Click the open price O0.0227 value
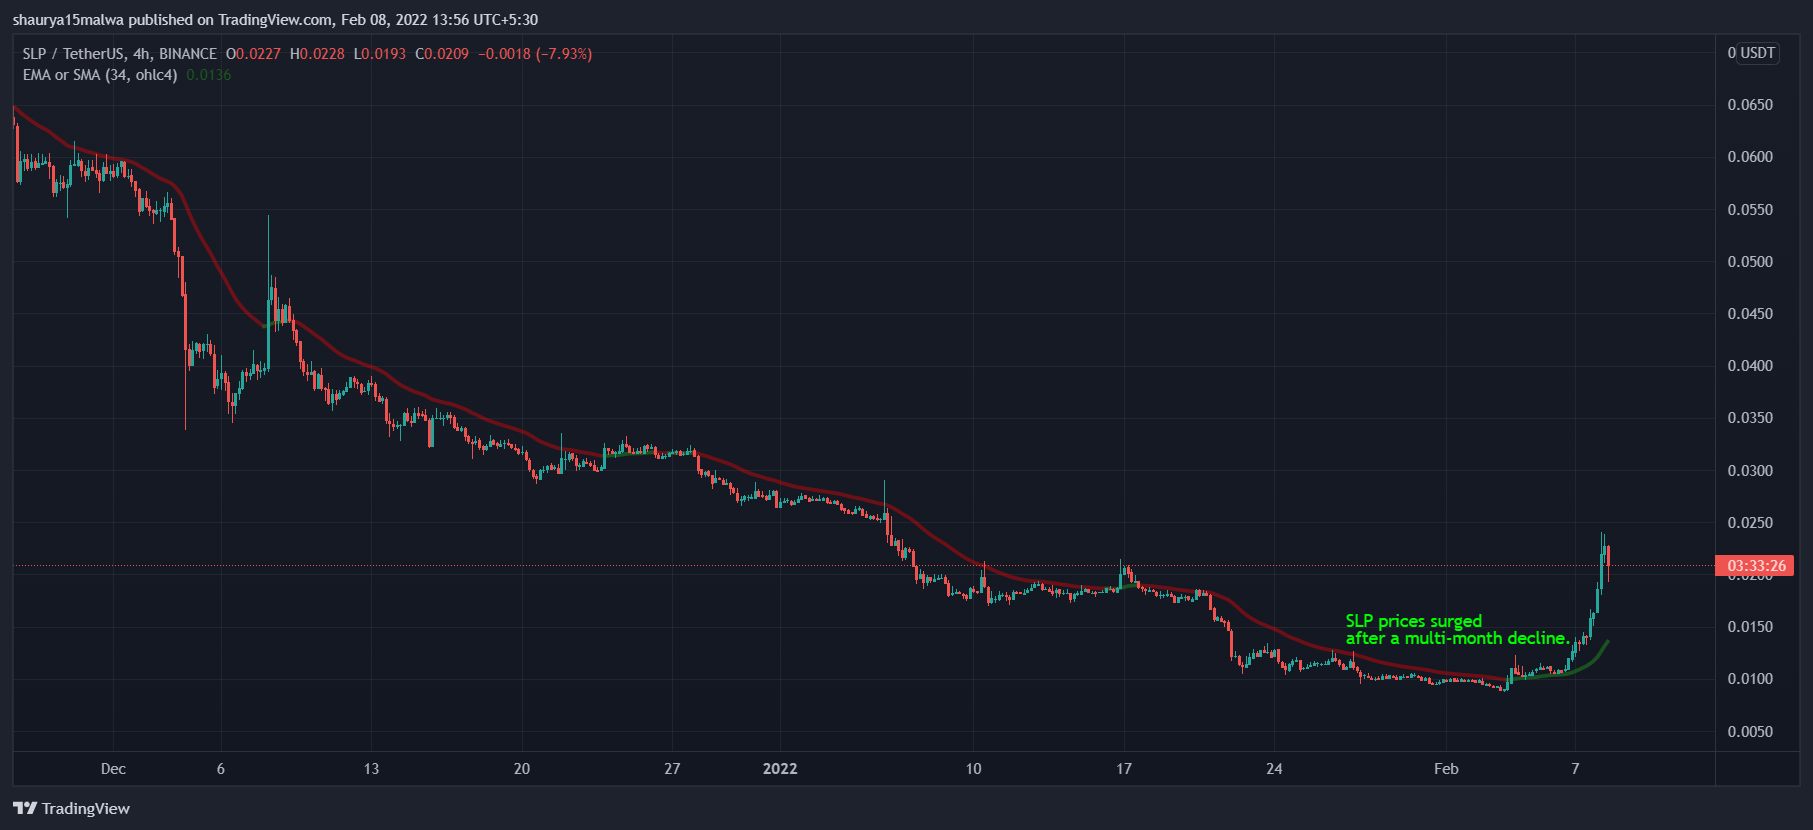The width and height of the screenshot is (1813, 830). (x=253, y=54)
